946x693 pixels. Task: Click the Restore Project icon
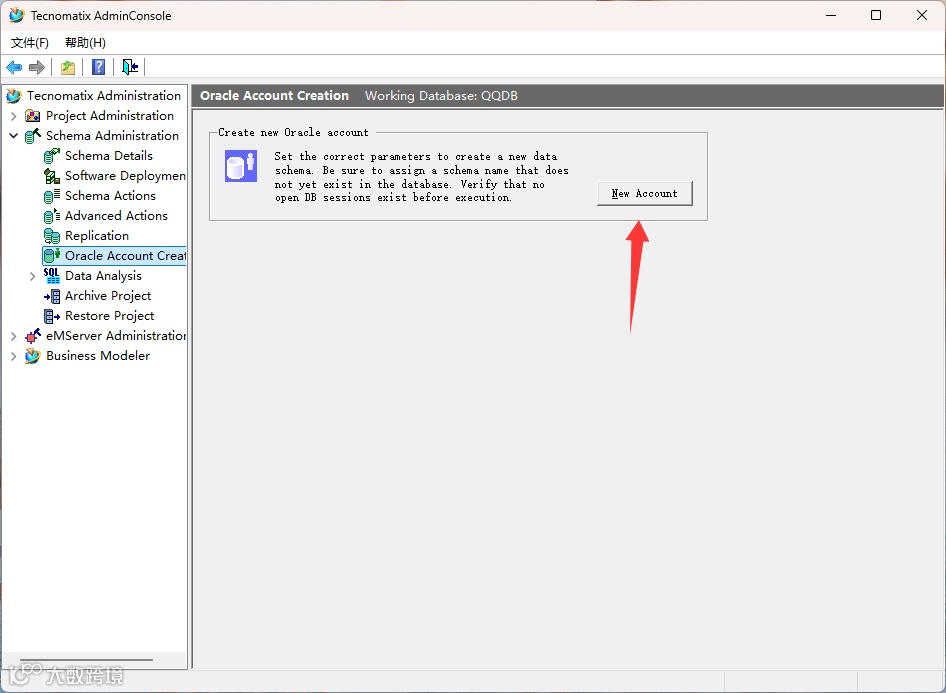[x=52, y=316]
